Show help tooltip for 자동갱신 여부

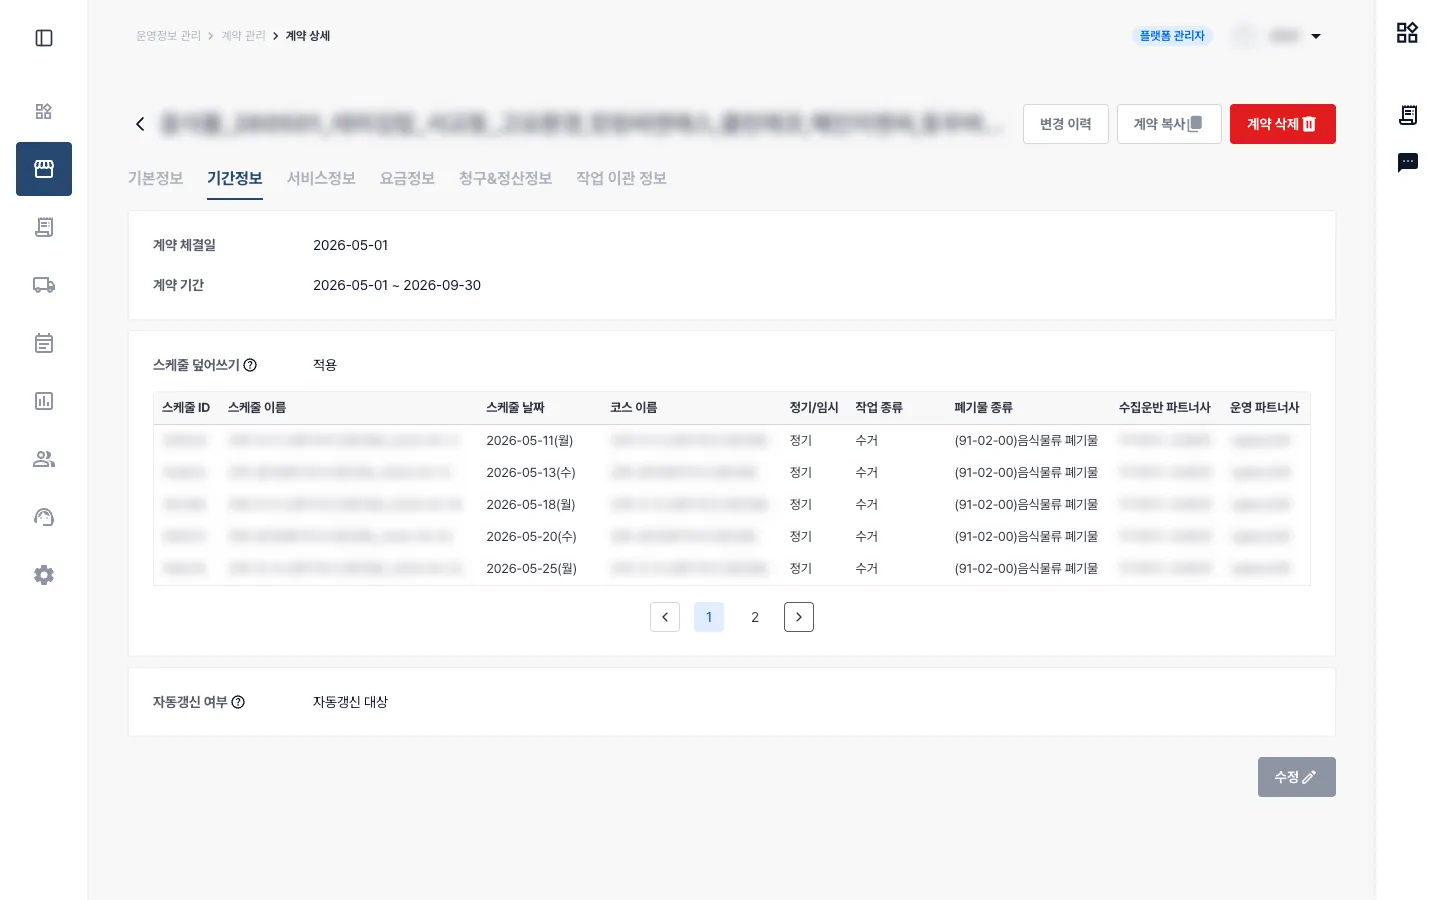(238, 702)
